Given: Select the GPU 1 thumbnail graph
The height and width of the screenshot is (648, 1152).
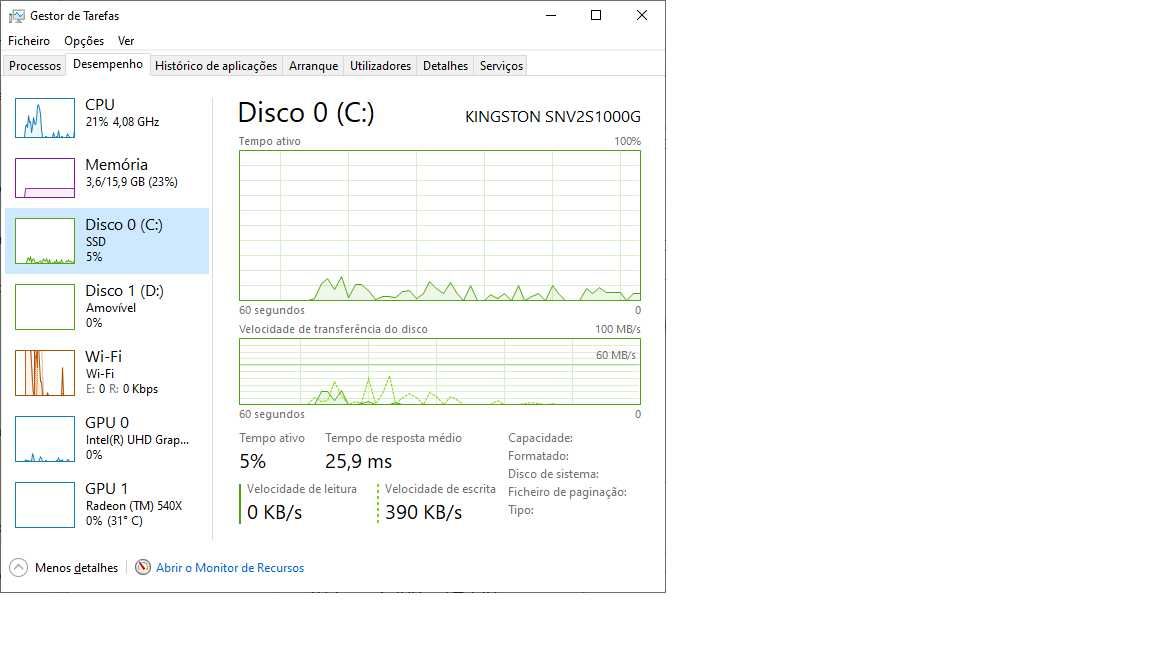Looking at the screenshot, I should click(x=45, y=505).
